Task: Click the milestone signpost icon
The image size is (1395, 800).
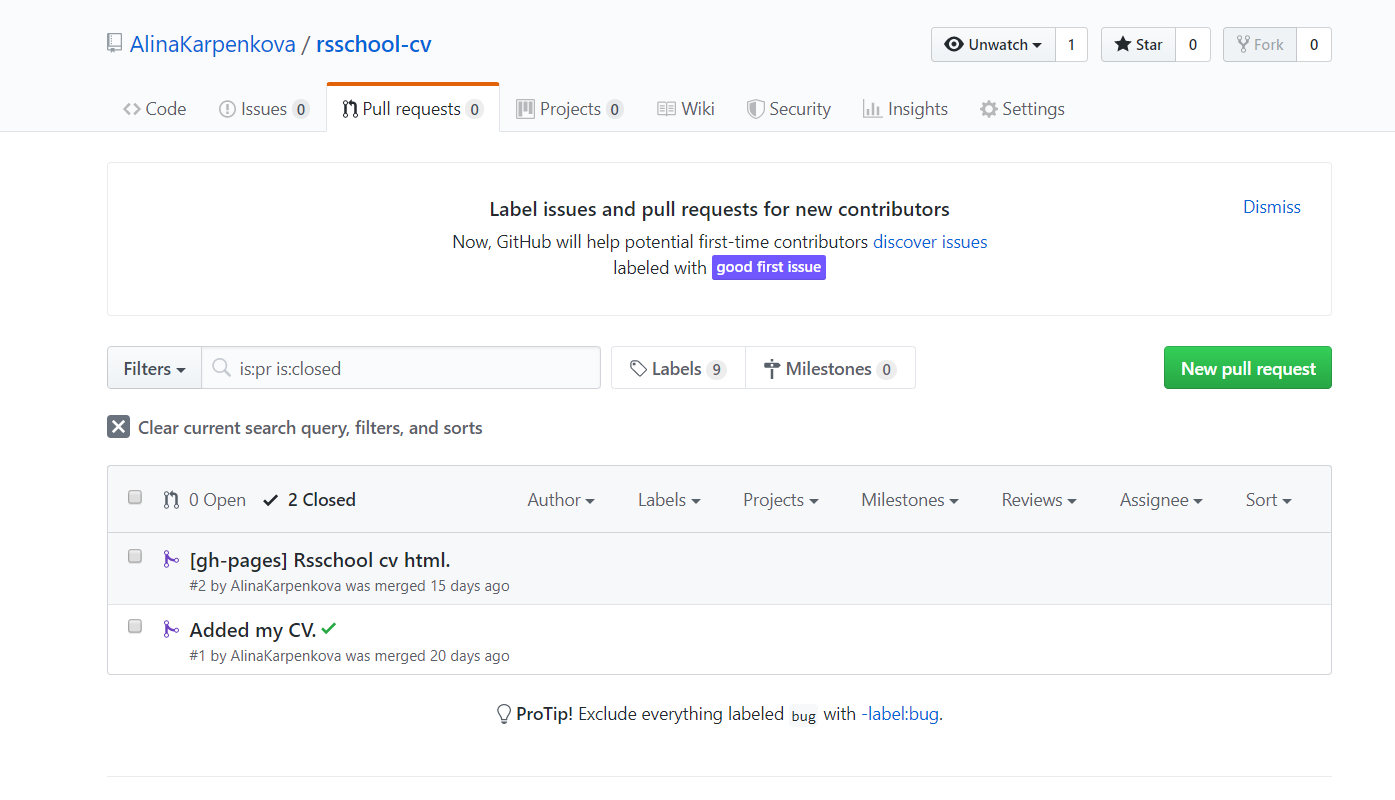Action: pyautogui.click(x=772, y=368)
